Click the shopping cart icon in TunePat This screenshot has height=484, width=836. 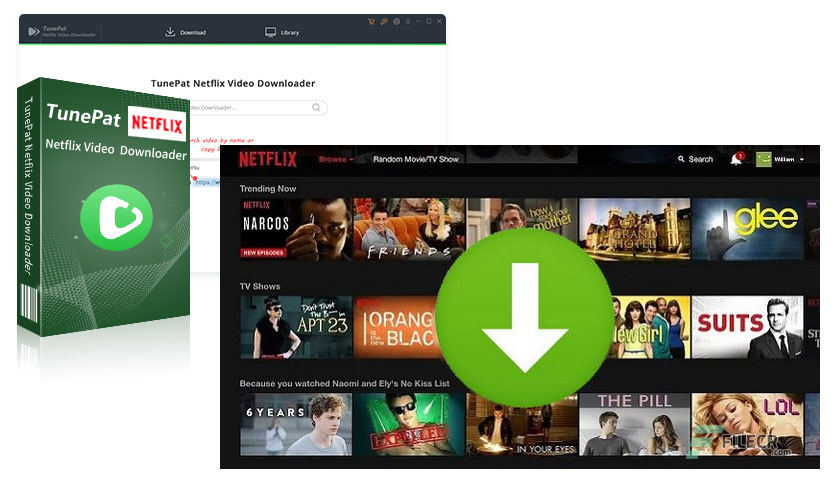[x=371, y=21]
